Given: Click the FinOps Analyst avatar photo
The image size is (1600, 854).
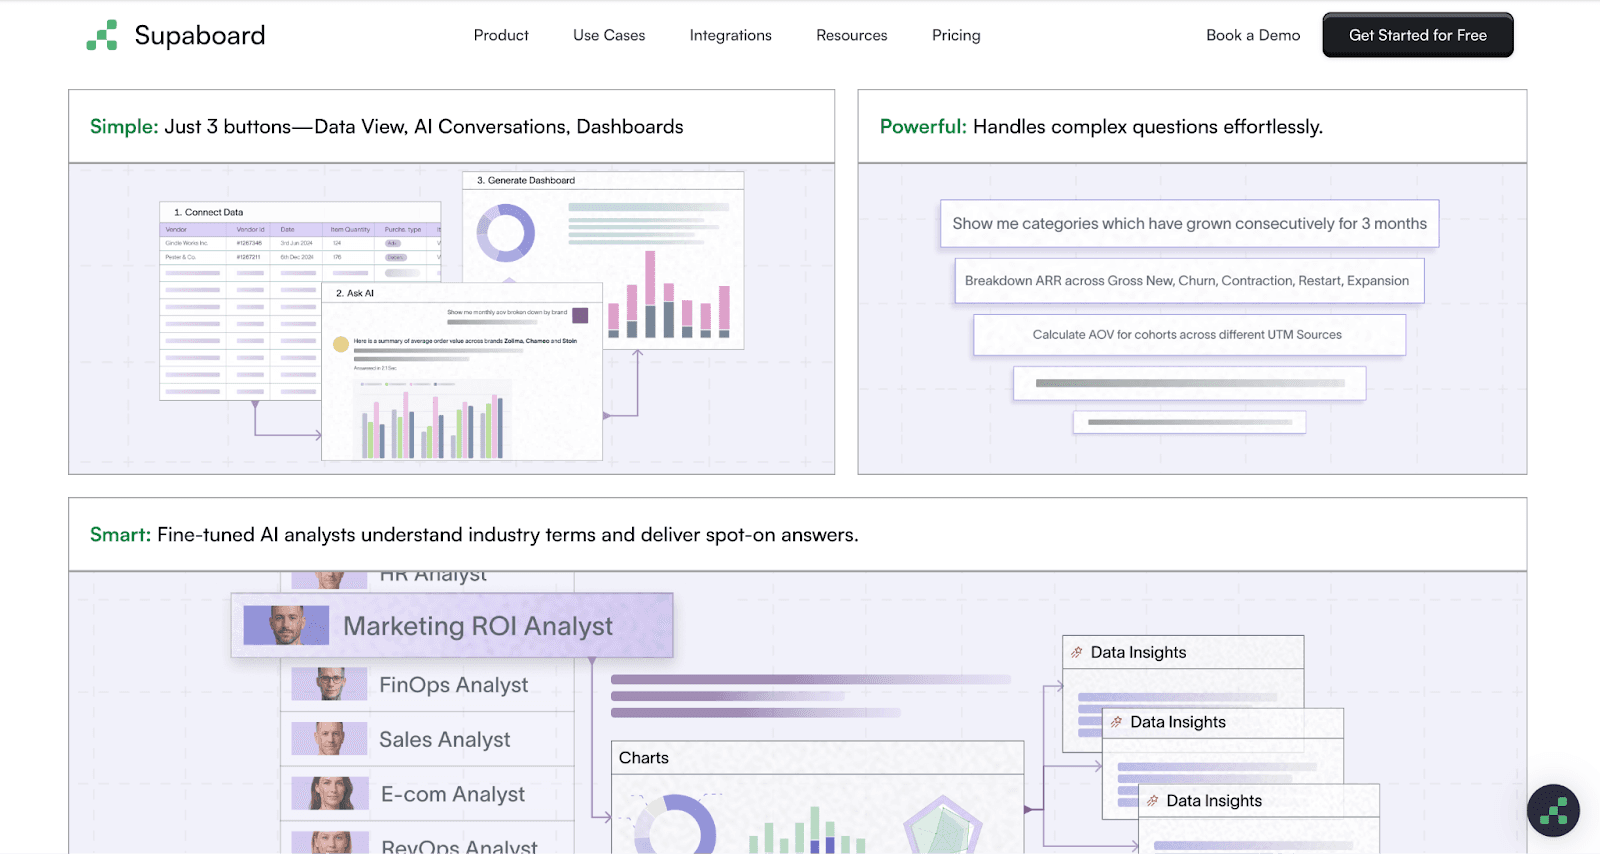Looking at the screenshot, I should 330,684.
